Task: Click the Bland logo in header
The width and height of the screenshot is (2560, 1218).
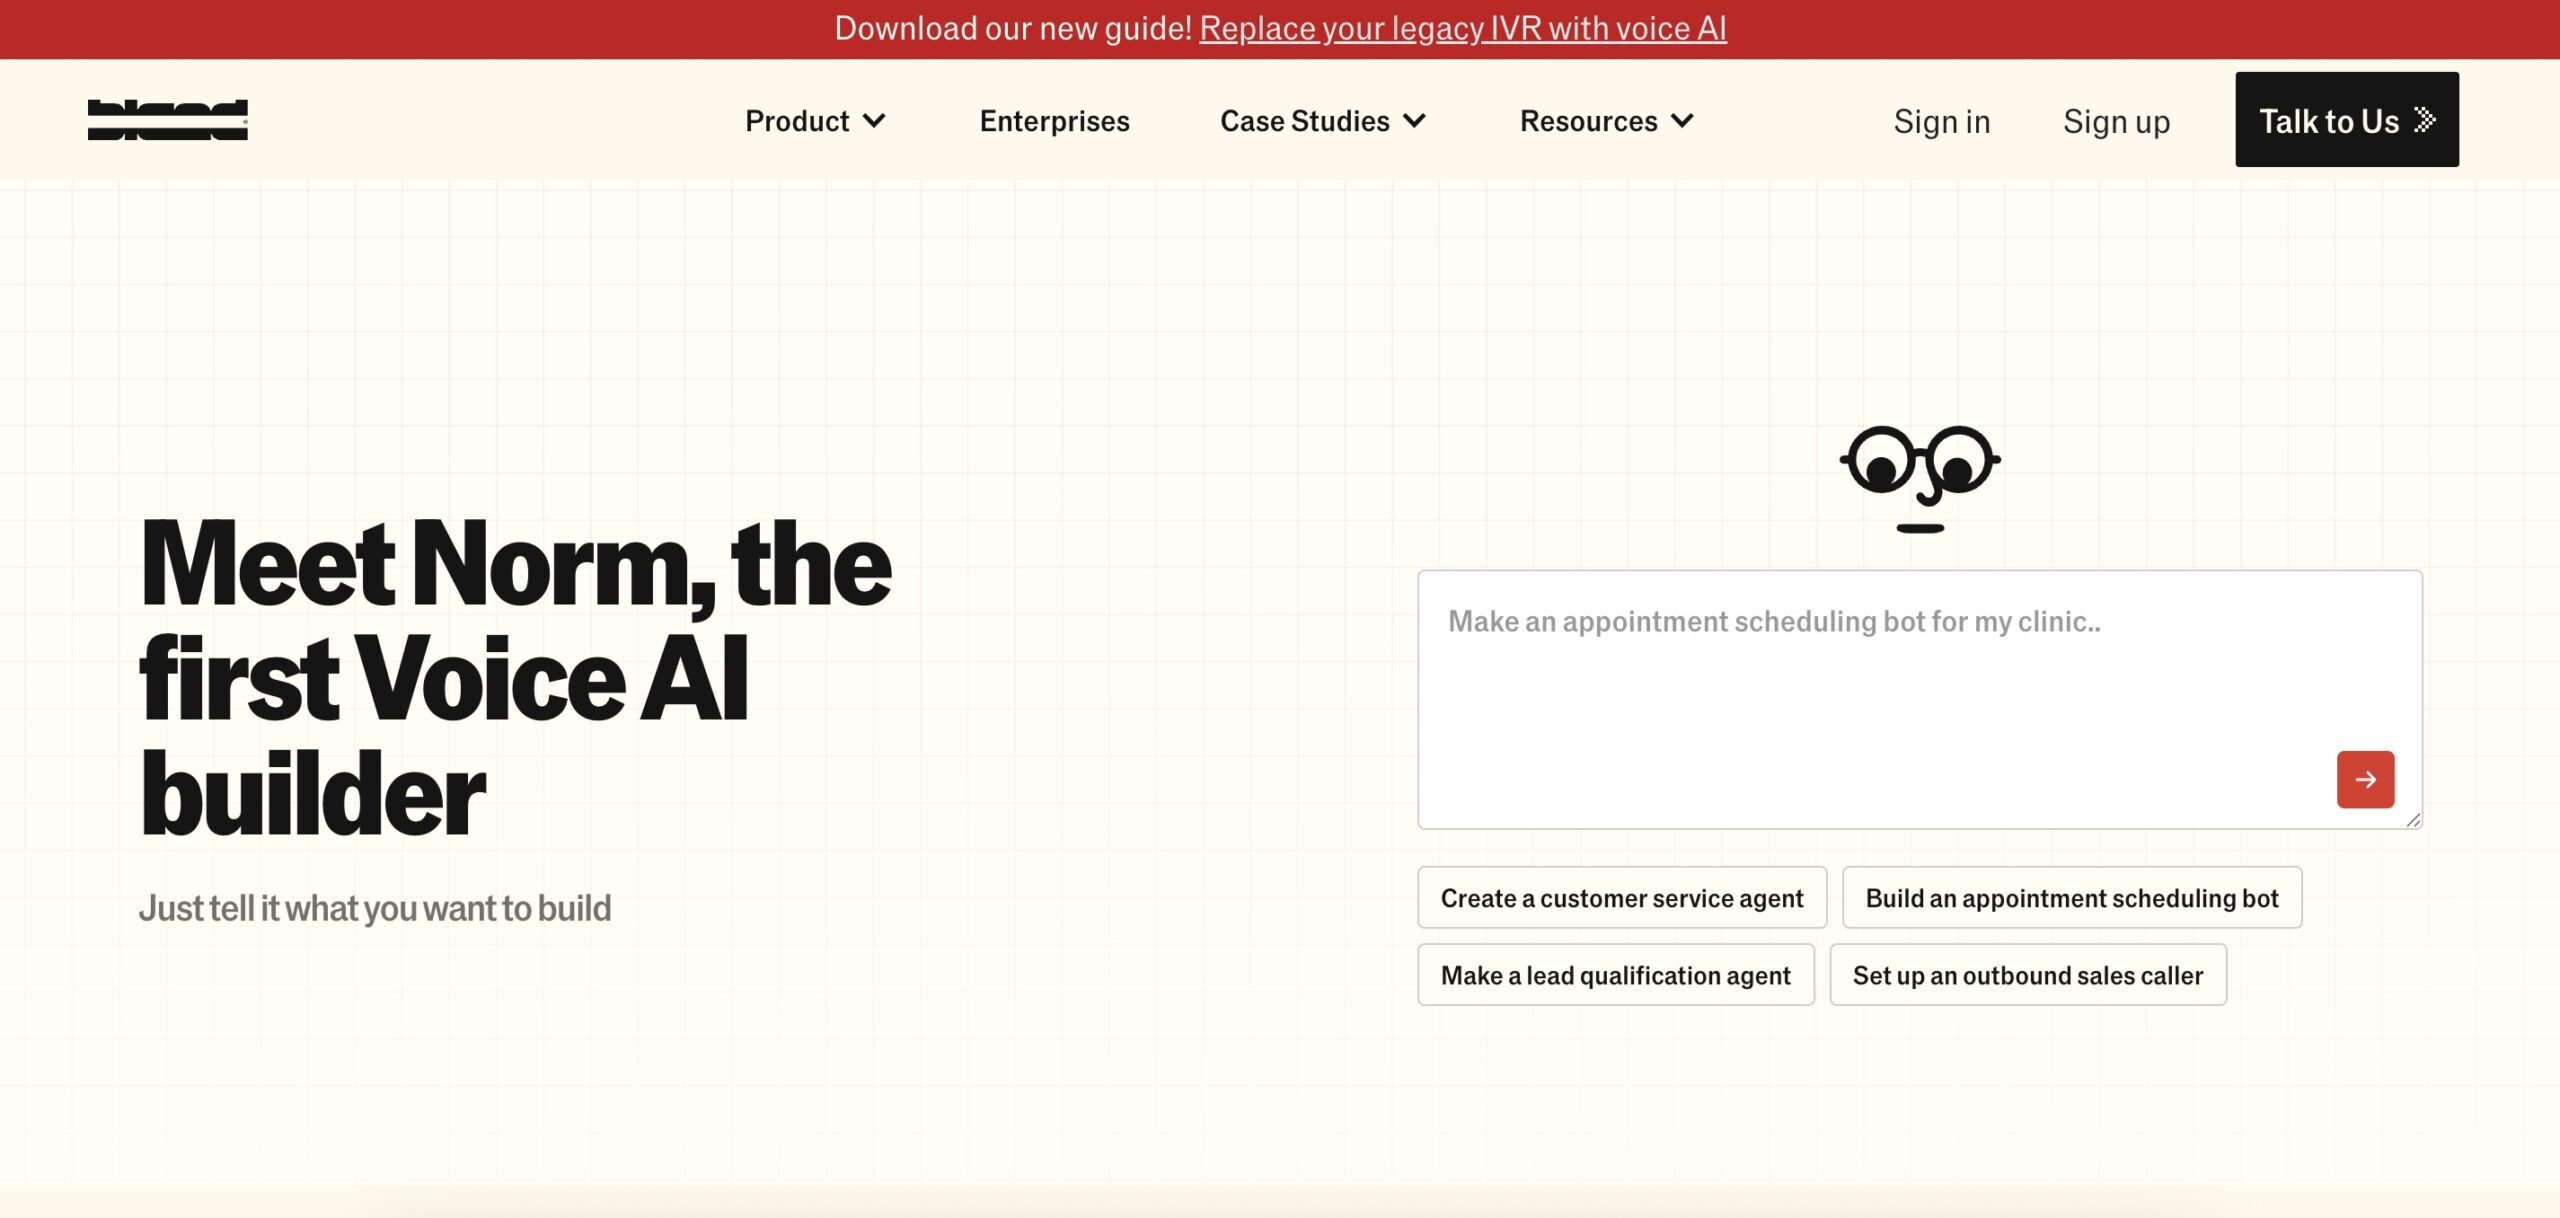Action: pos(167,120)
